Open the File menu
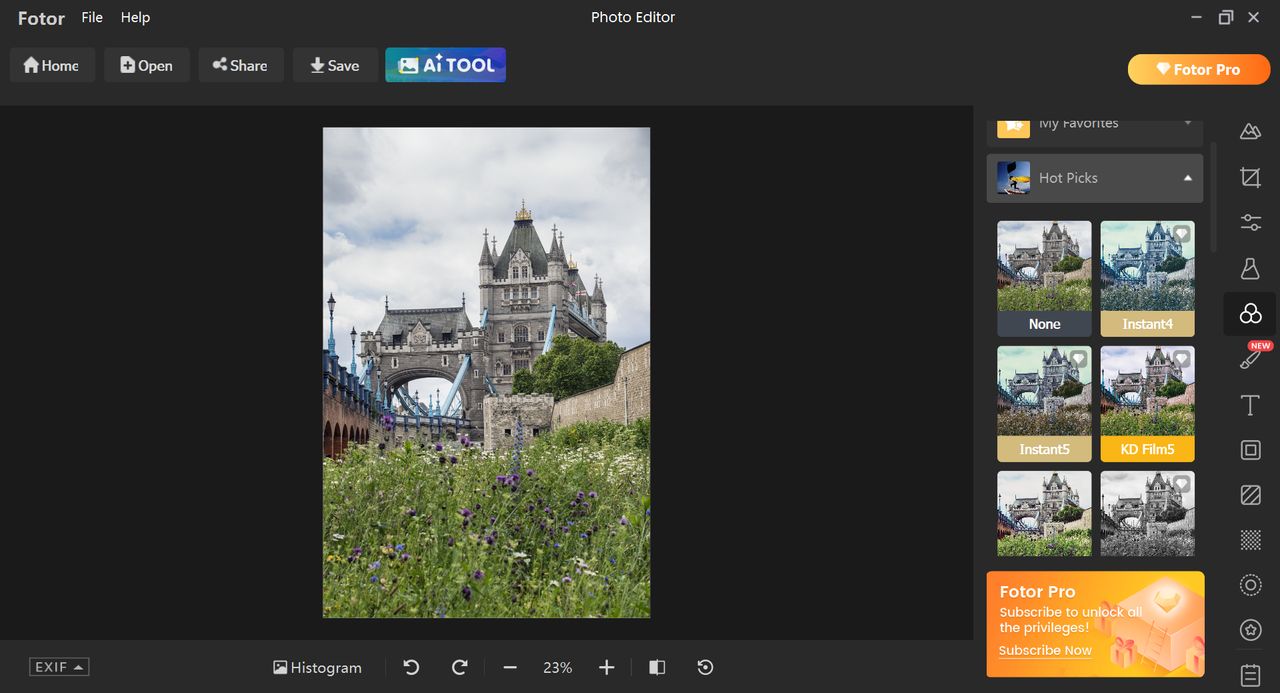 [x=92, y=17]
